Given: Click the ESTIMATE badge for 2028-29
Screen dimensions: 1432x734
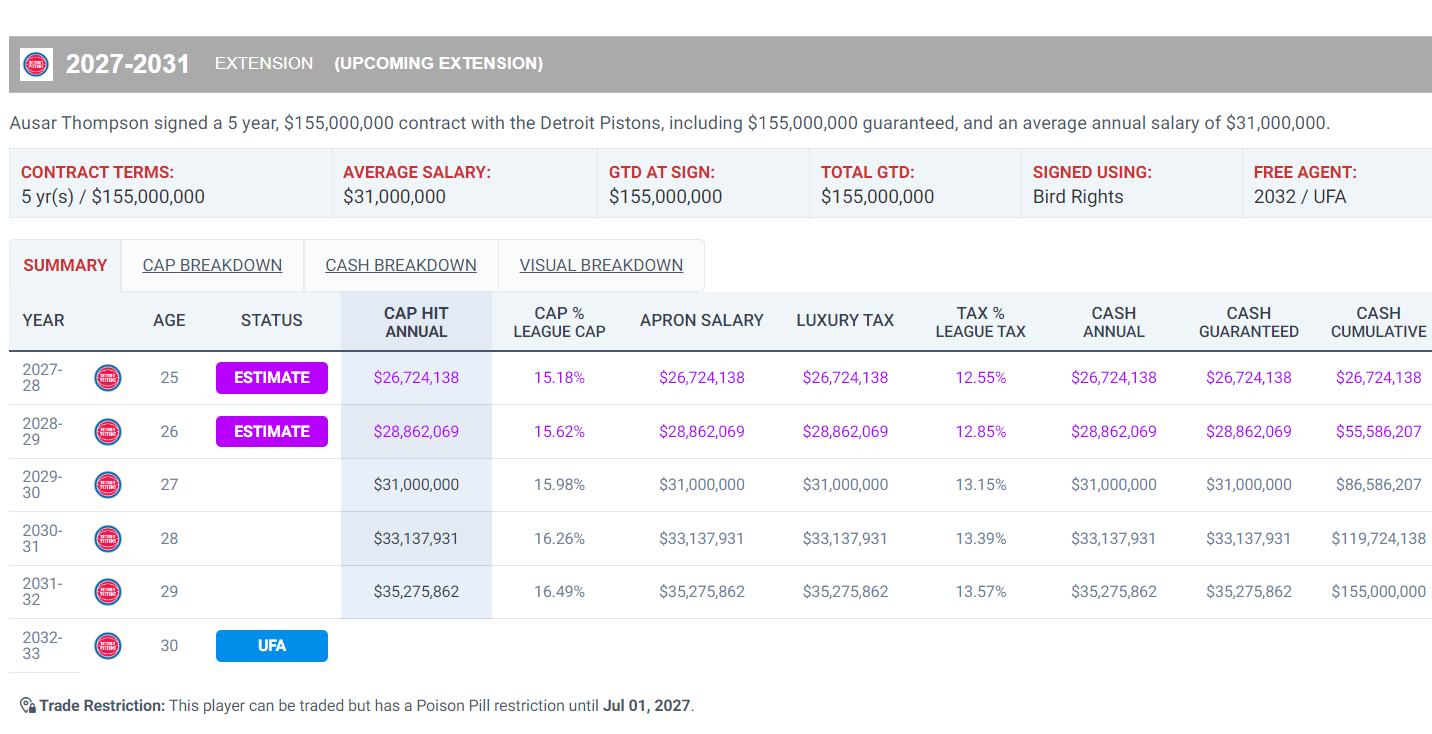Looking at the screenshot, I should [272, 432].
